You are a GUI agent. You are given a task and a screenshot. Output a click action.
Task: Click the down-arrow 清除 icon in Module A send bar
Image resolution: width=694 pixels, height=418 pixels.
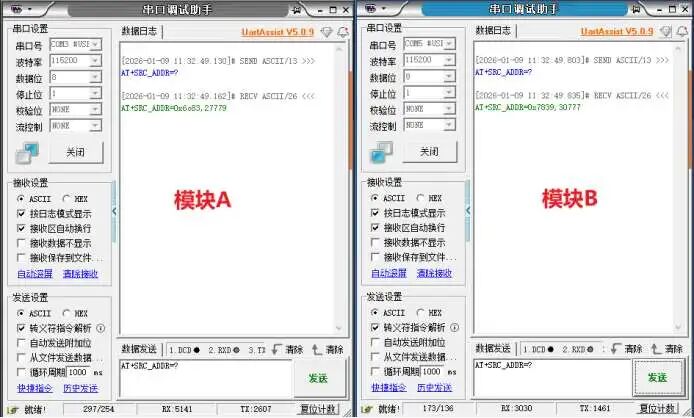275,349
